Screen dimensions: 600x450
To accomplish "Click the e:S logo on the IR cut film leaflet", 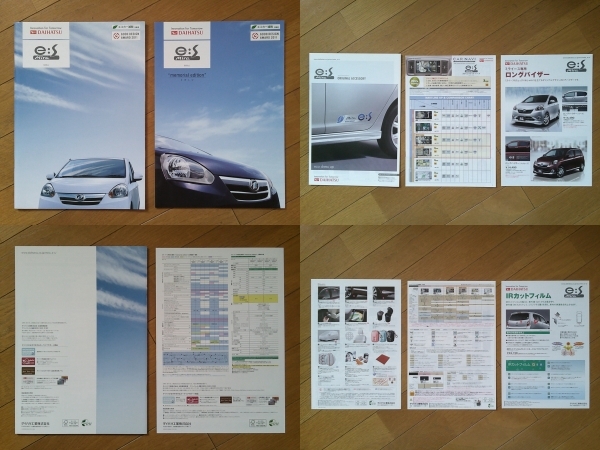I will click(x=573, y=292).
